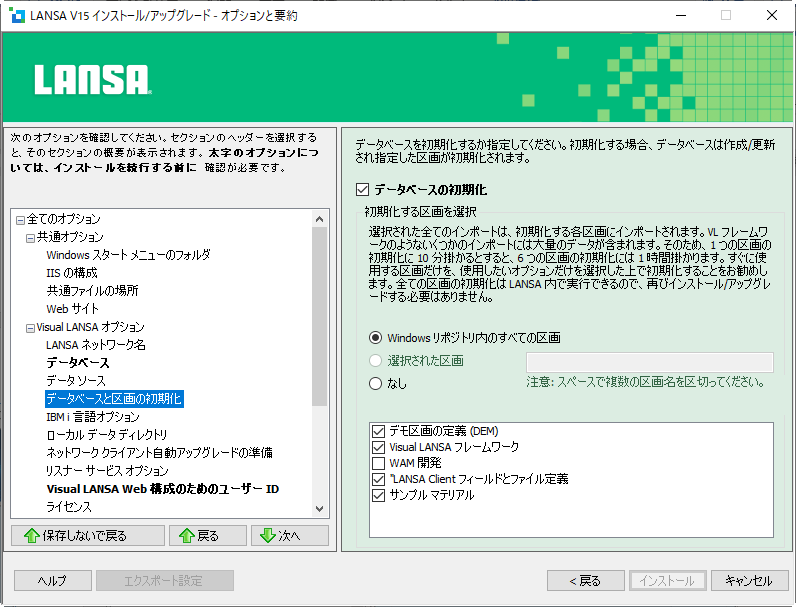The width and height of the screenshot is (796, 607).
Task: Select 共通ファイルの場所 tree item
Action: 92,291
